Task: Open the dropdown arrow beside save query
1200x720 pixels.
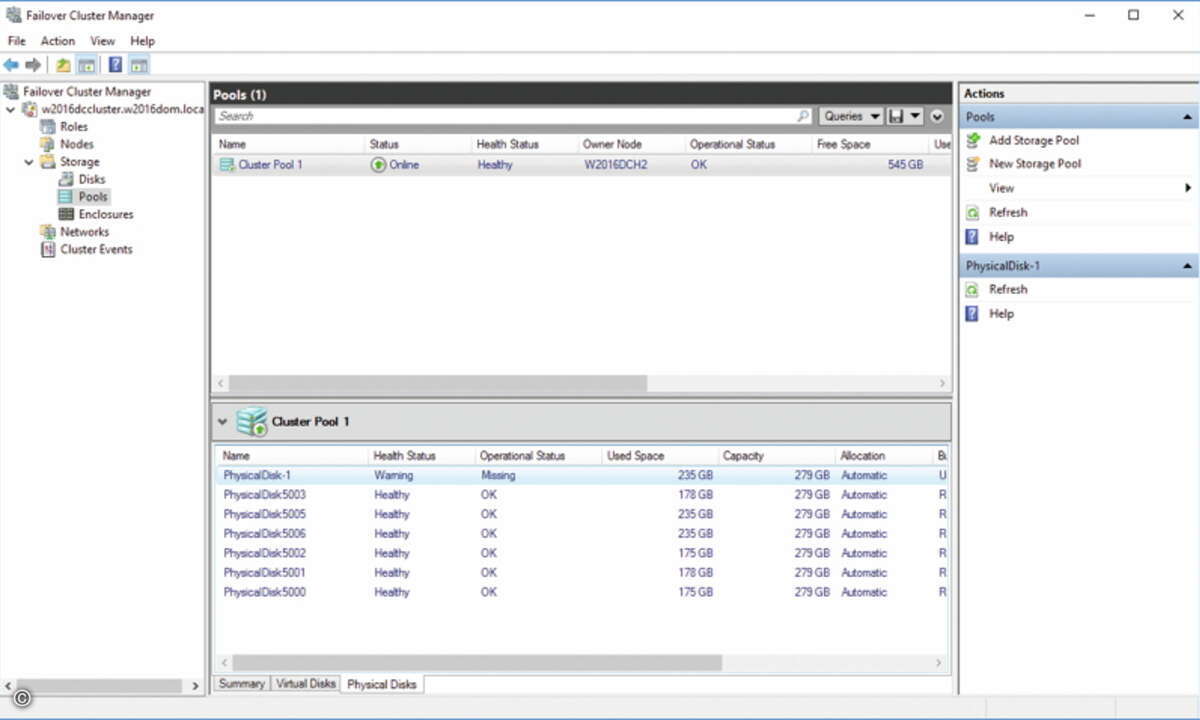Action: coord(915,116)
